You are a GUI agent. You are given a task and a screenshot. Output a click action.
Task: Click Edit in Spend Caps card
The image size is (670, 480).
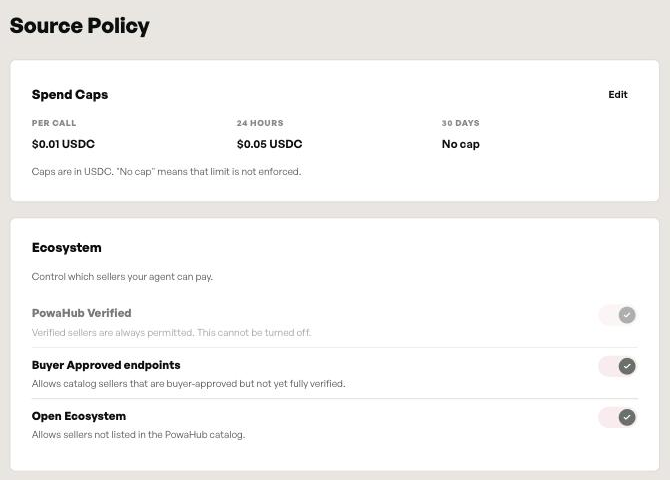[617, 94]
